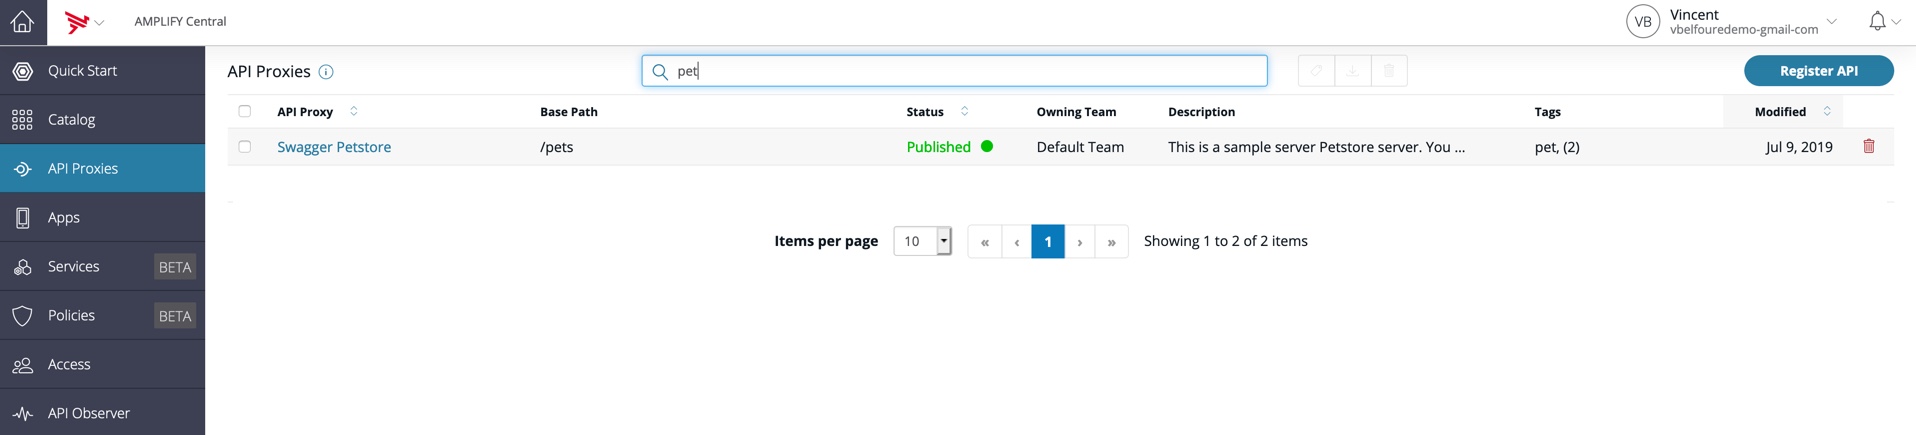
Task: Go to next page of results
Action: [1079, 242]
